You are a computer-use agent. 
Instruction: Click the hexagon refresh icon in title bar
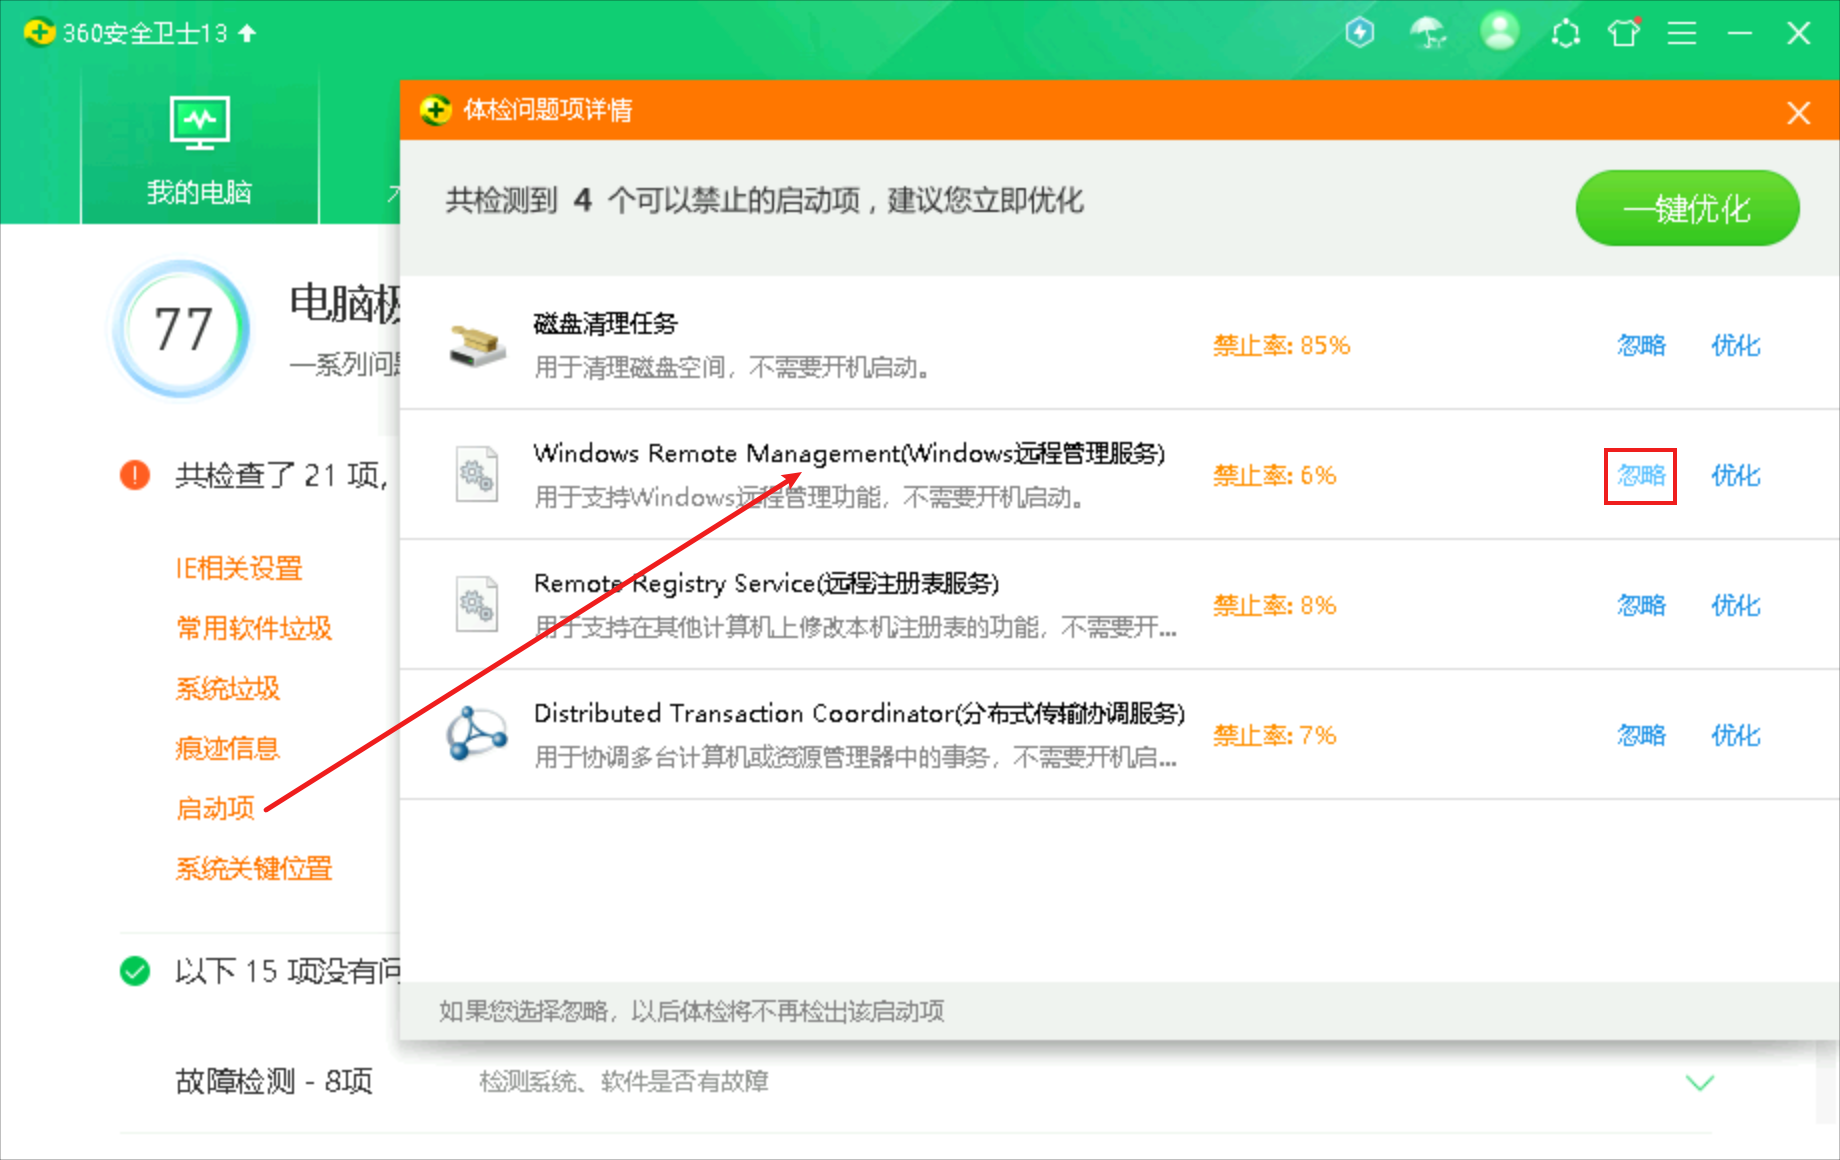[x=1566, y=34]
